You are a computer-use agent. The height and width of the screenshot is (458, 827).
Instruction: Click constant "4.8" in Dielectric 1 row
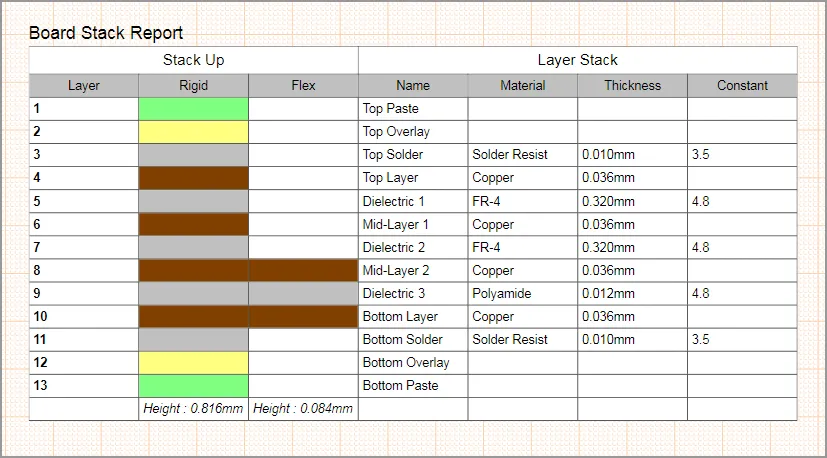coord(742,201)
